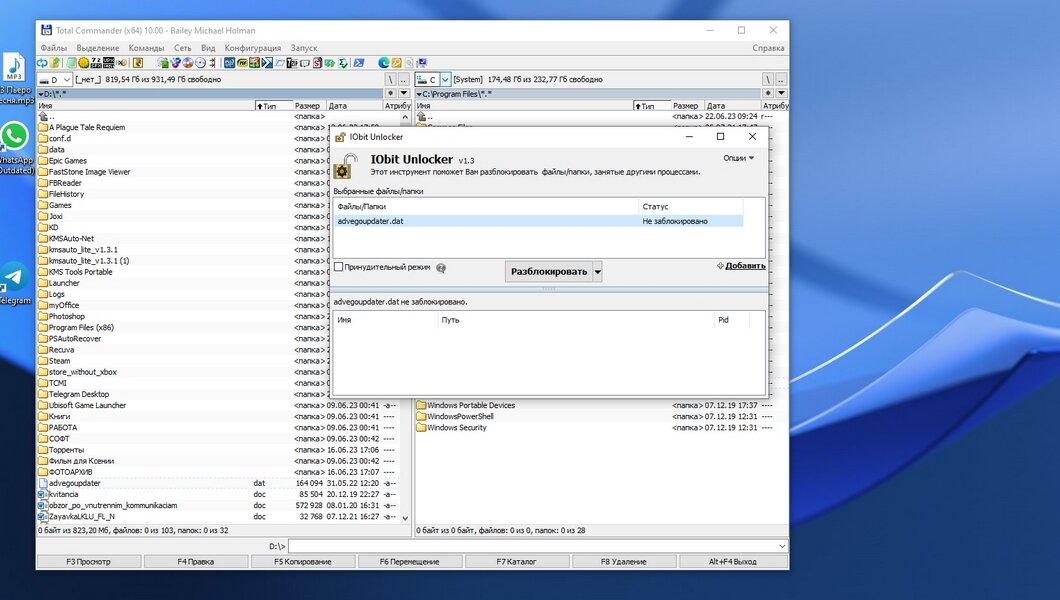The image size is (1060, 600).
Task: Open the Конфигурация menu
Action: click(253, 48)
